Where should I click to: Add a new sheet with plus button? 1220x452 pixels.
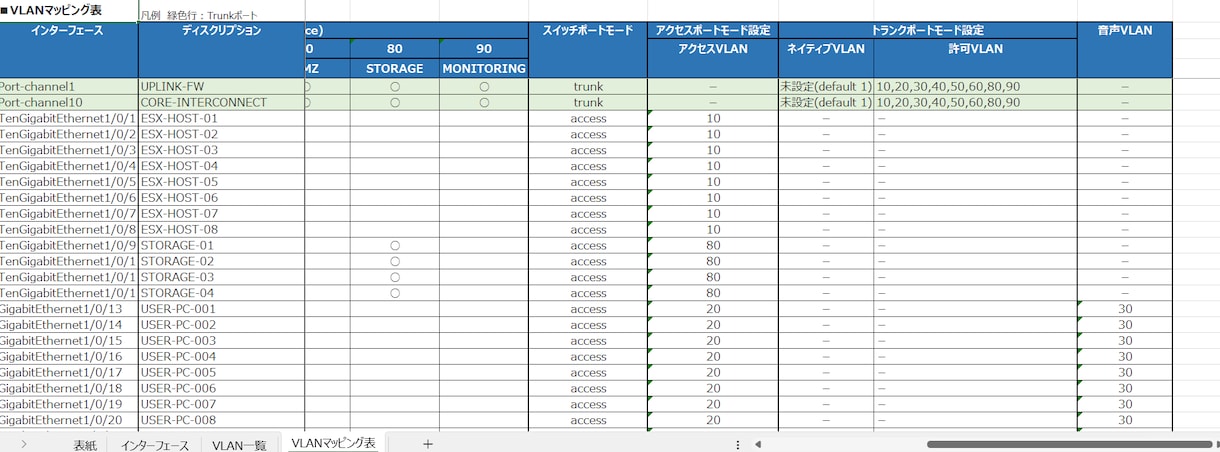[428, 444]
